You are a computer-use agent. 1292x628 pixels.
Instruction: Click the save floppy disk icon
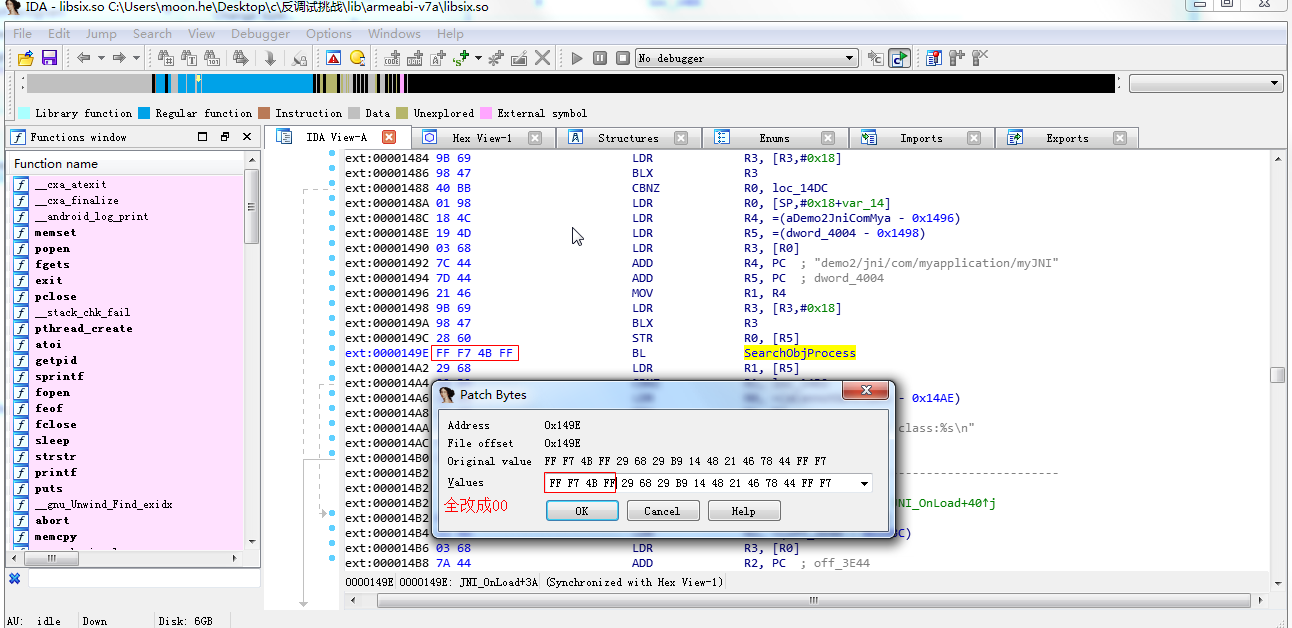[x=49, y=58]
